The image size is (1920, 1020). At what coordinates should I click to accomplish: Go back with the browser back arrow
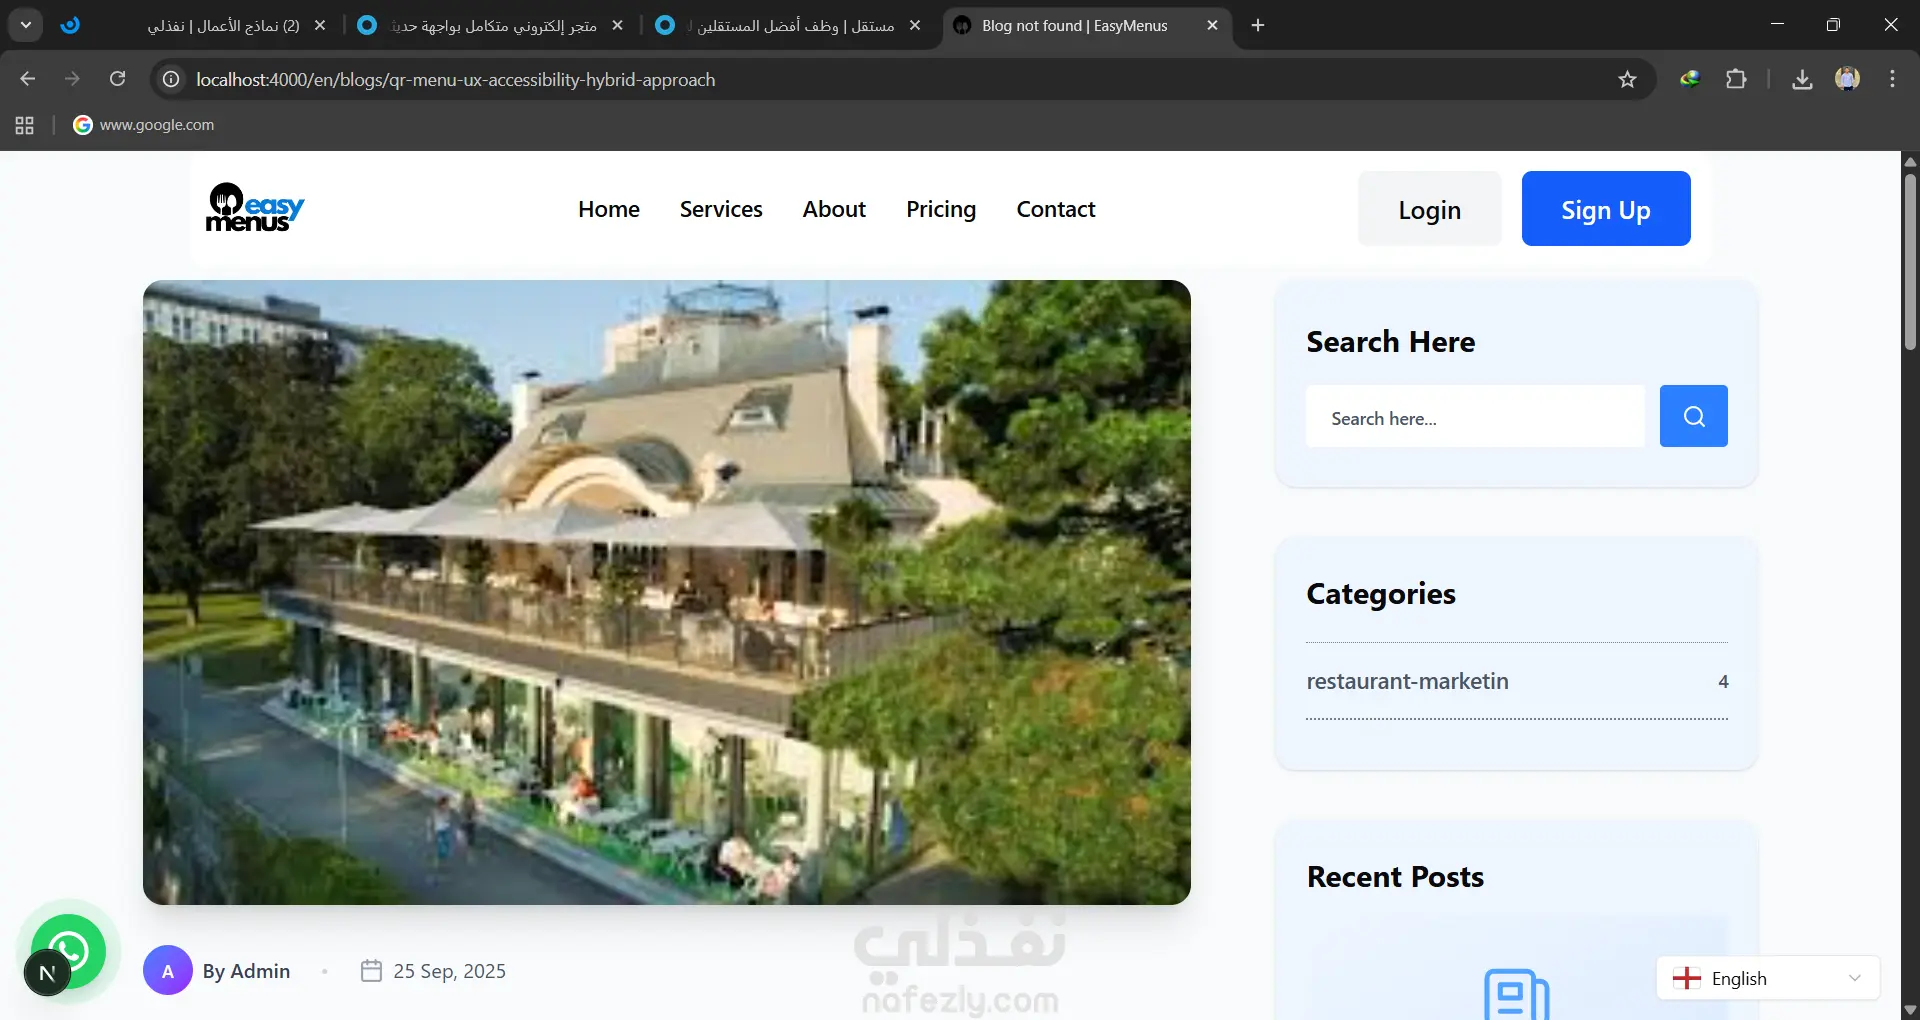pos(28,79)
